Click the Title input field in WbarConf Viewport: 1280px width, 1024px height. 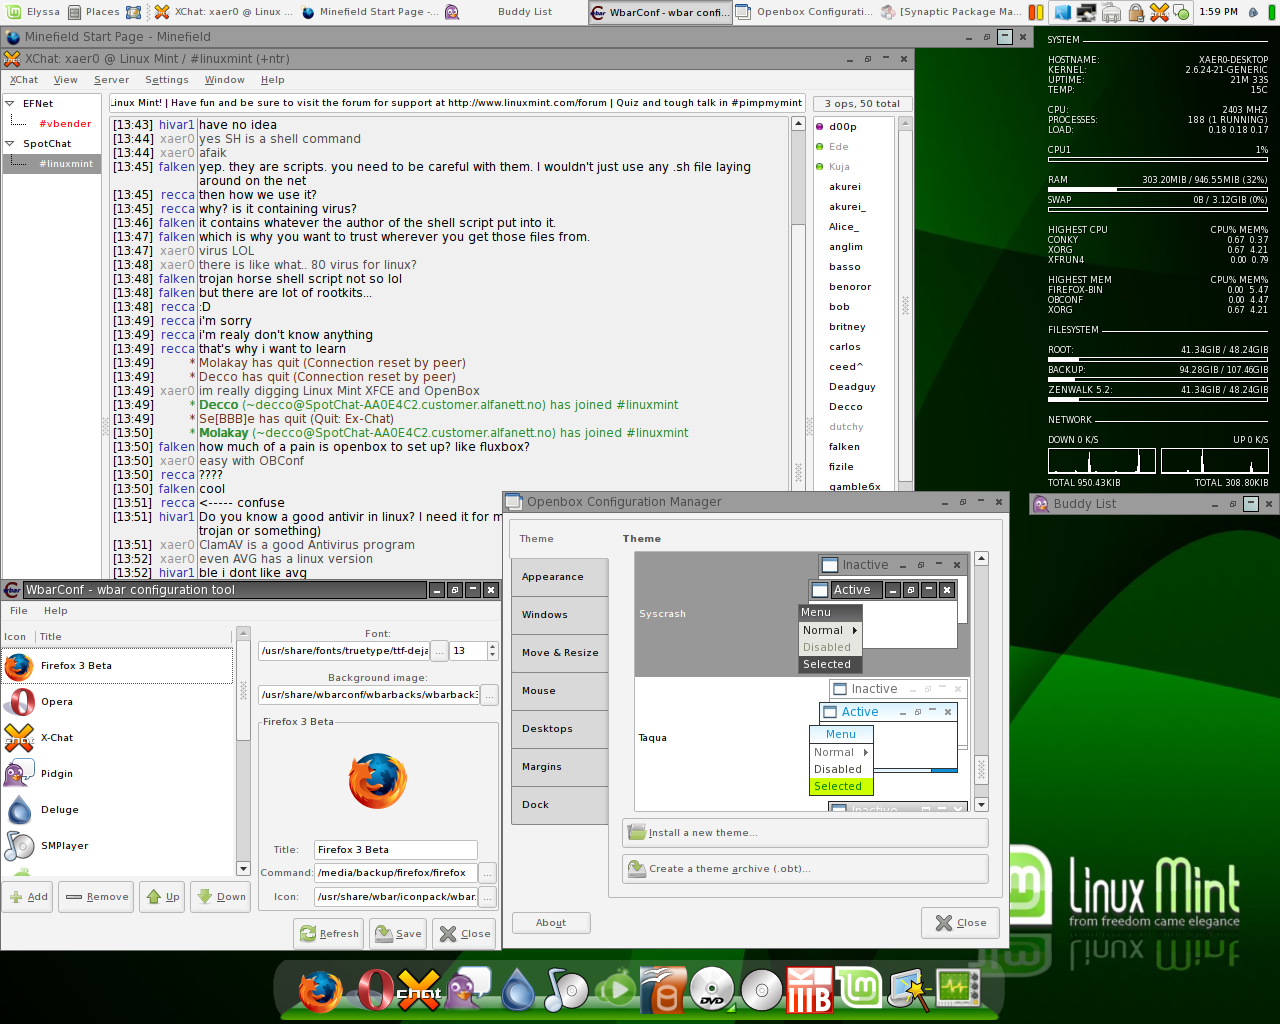click(395, 850)
